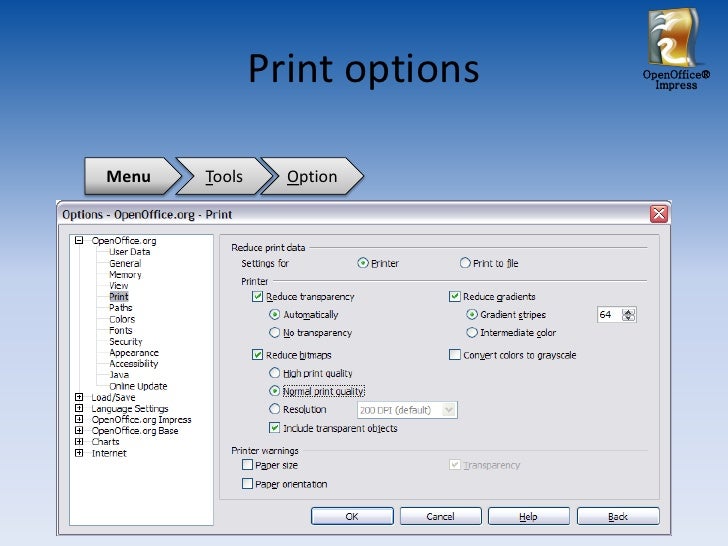Open Help for print options

click(x=528, y=516)
